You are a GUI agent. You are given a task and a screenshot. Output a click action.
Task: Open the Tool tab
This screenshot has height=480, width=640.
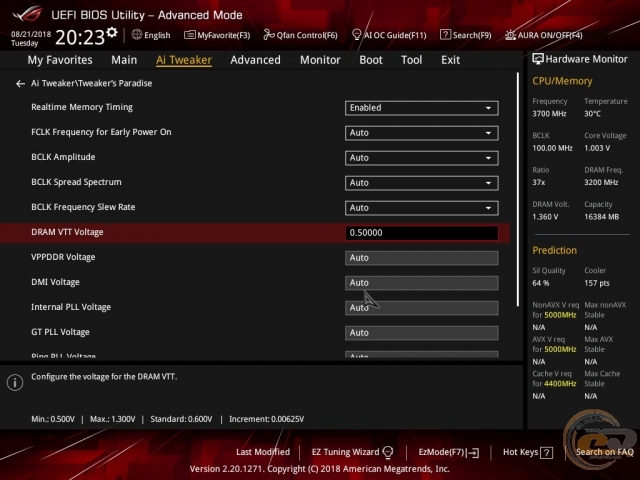click(x=411, y=60)
